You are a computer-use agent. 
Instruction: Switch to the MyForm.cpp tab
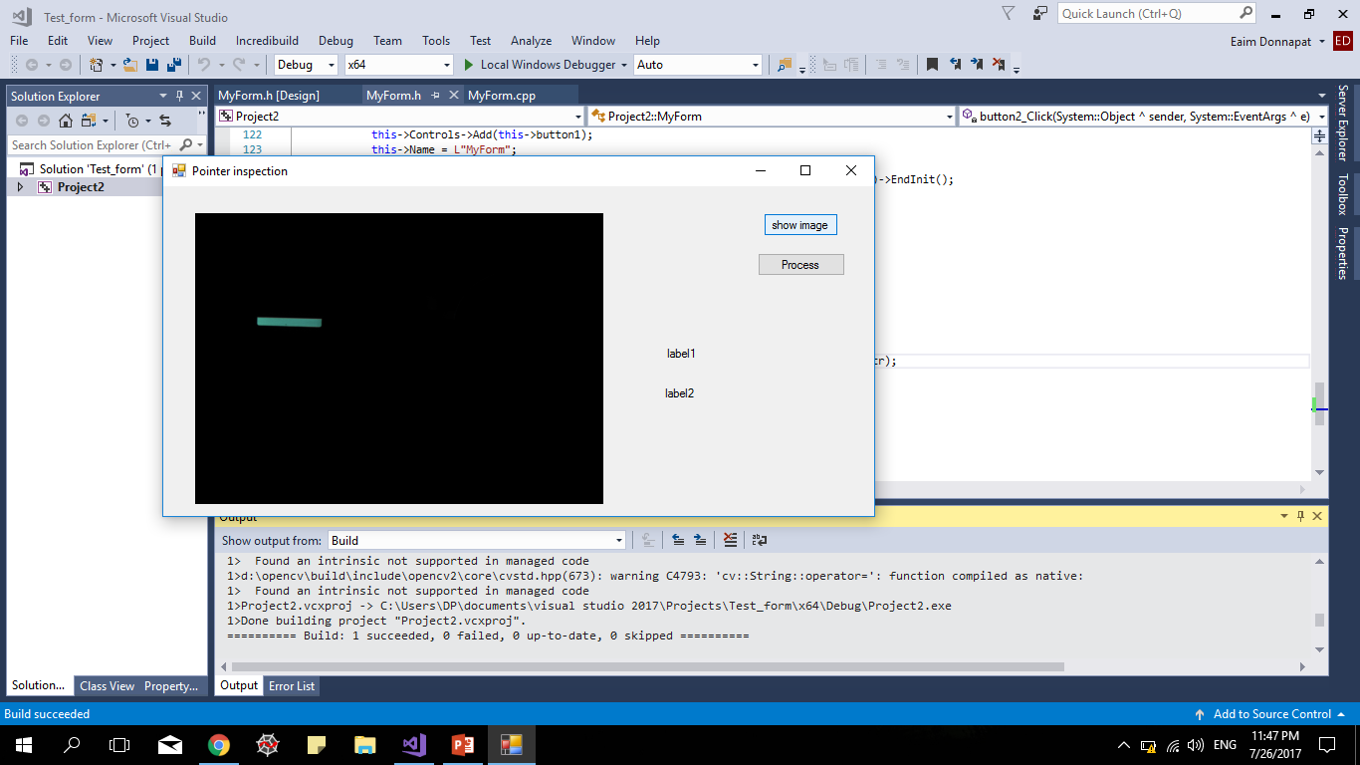[x=502, y=95]
